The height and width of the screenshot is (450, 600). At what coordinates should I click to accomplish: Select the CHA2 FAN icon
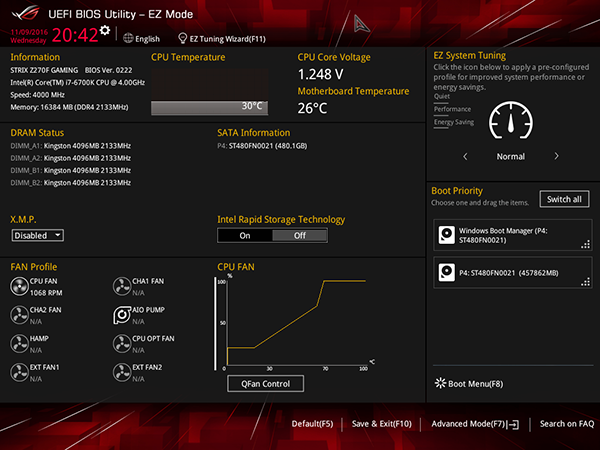(x=19, y=315)
